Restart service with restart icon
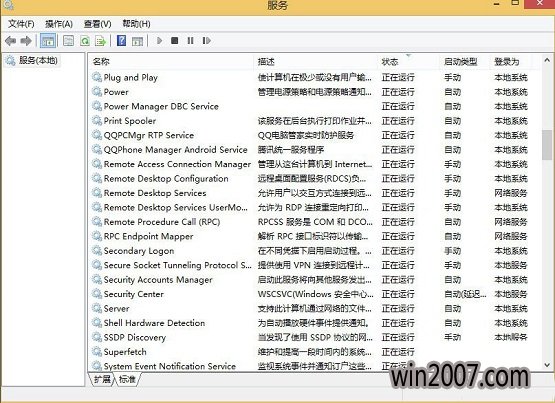Screen dimensions: 555x403 coord(206,41)
